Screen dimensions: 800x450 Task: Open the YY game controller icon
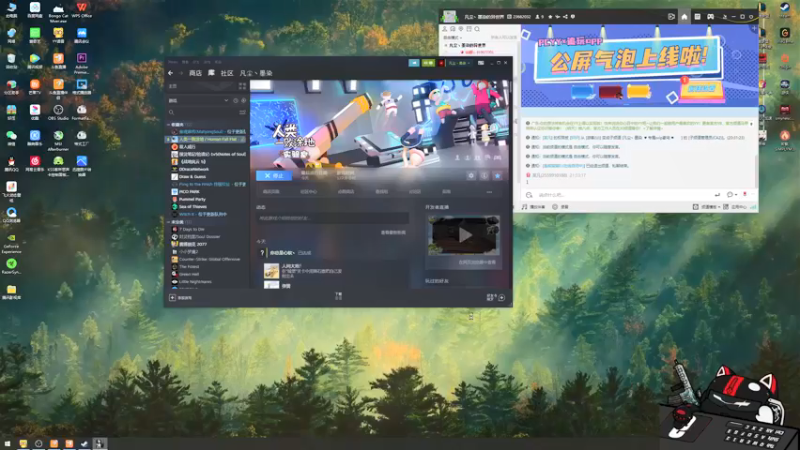pyautogui.click(x=710, y=16)
